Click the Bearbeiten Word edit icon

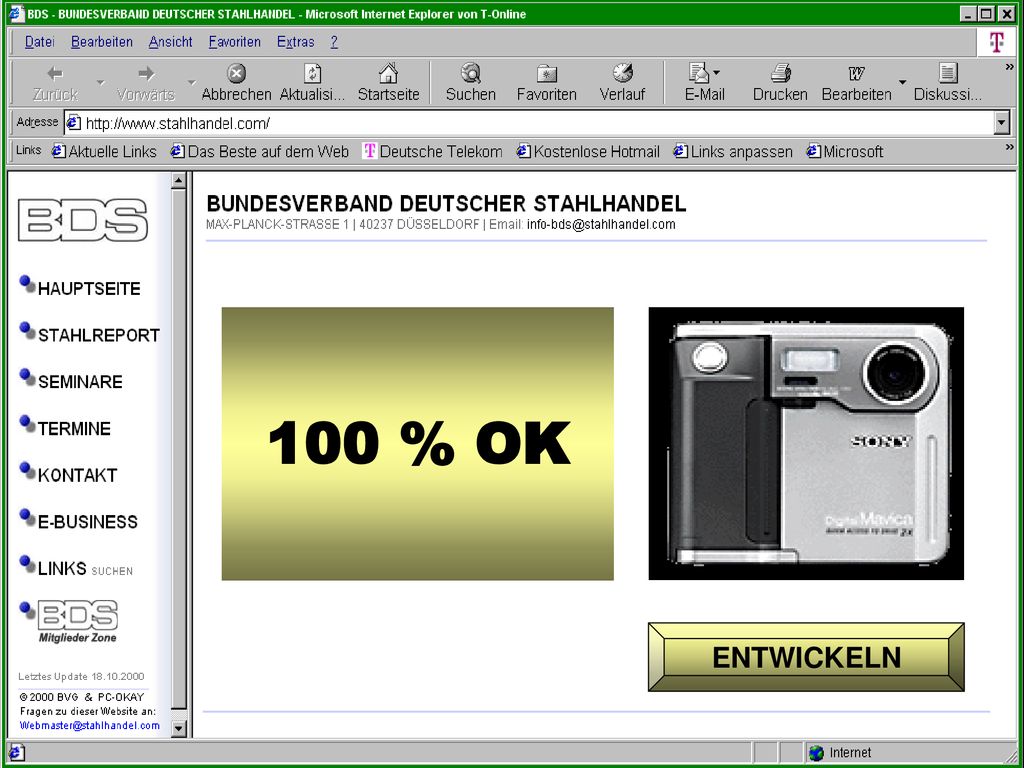(x=856, y=73)
